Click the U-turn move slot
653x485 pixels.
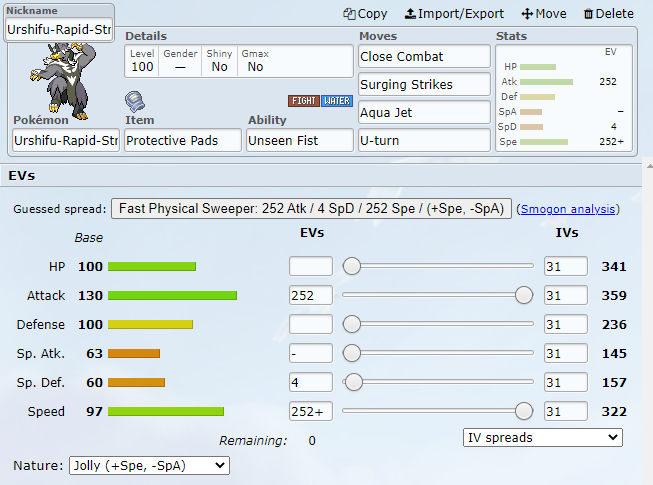424,140
